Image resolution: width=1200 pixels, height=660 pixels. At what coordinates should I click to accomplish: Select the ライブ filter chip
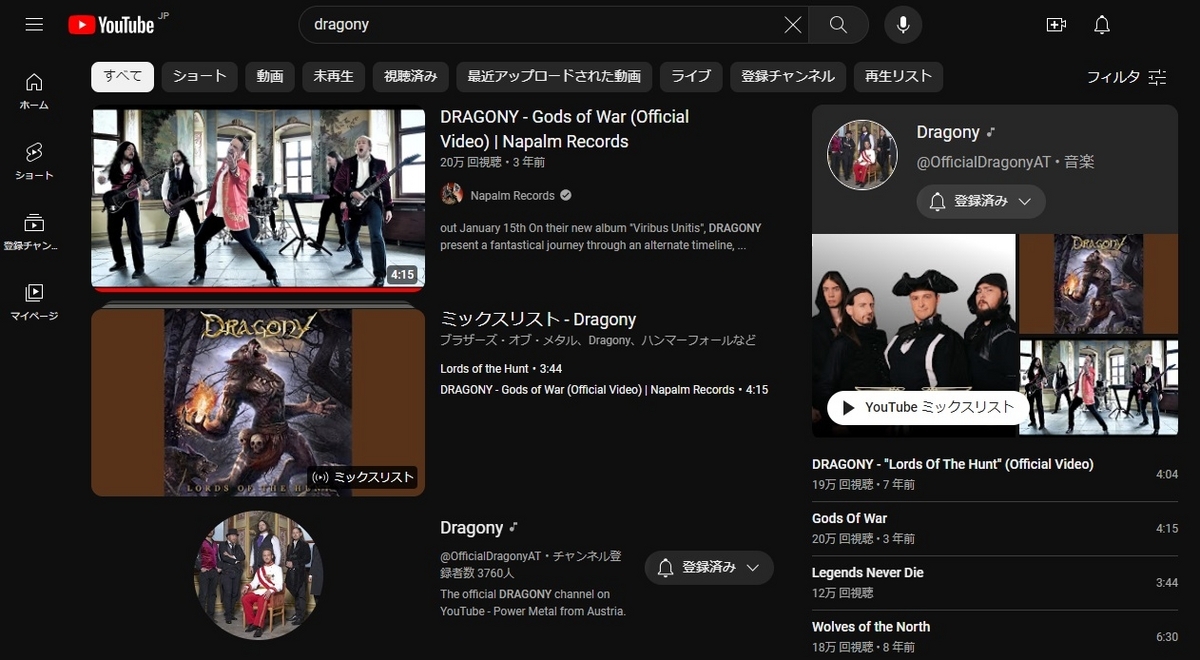point(691,76)
